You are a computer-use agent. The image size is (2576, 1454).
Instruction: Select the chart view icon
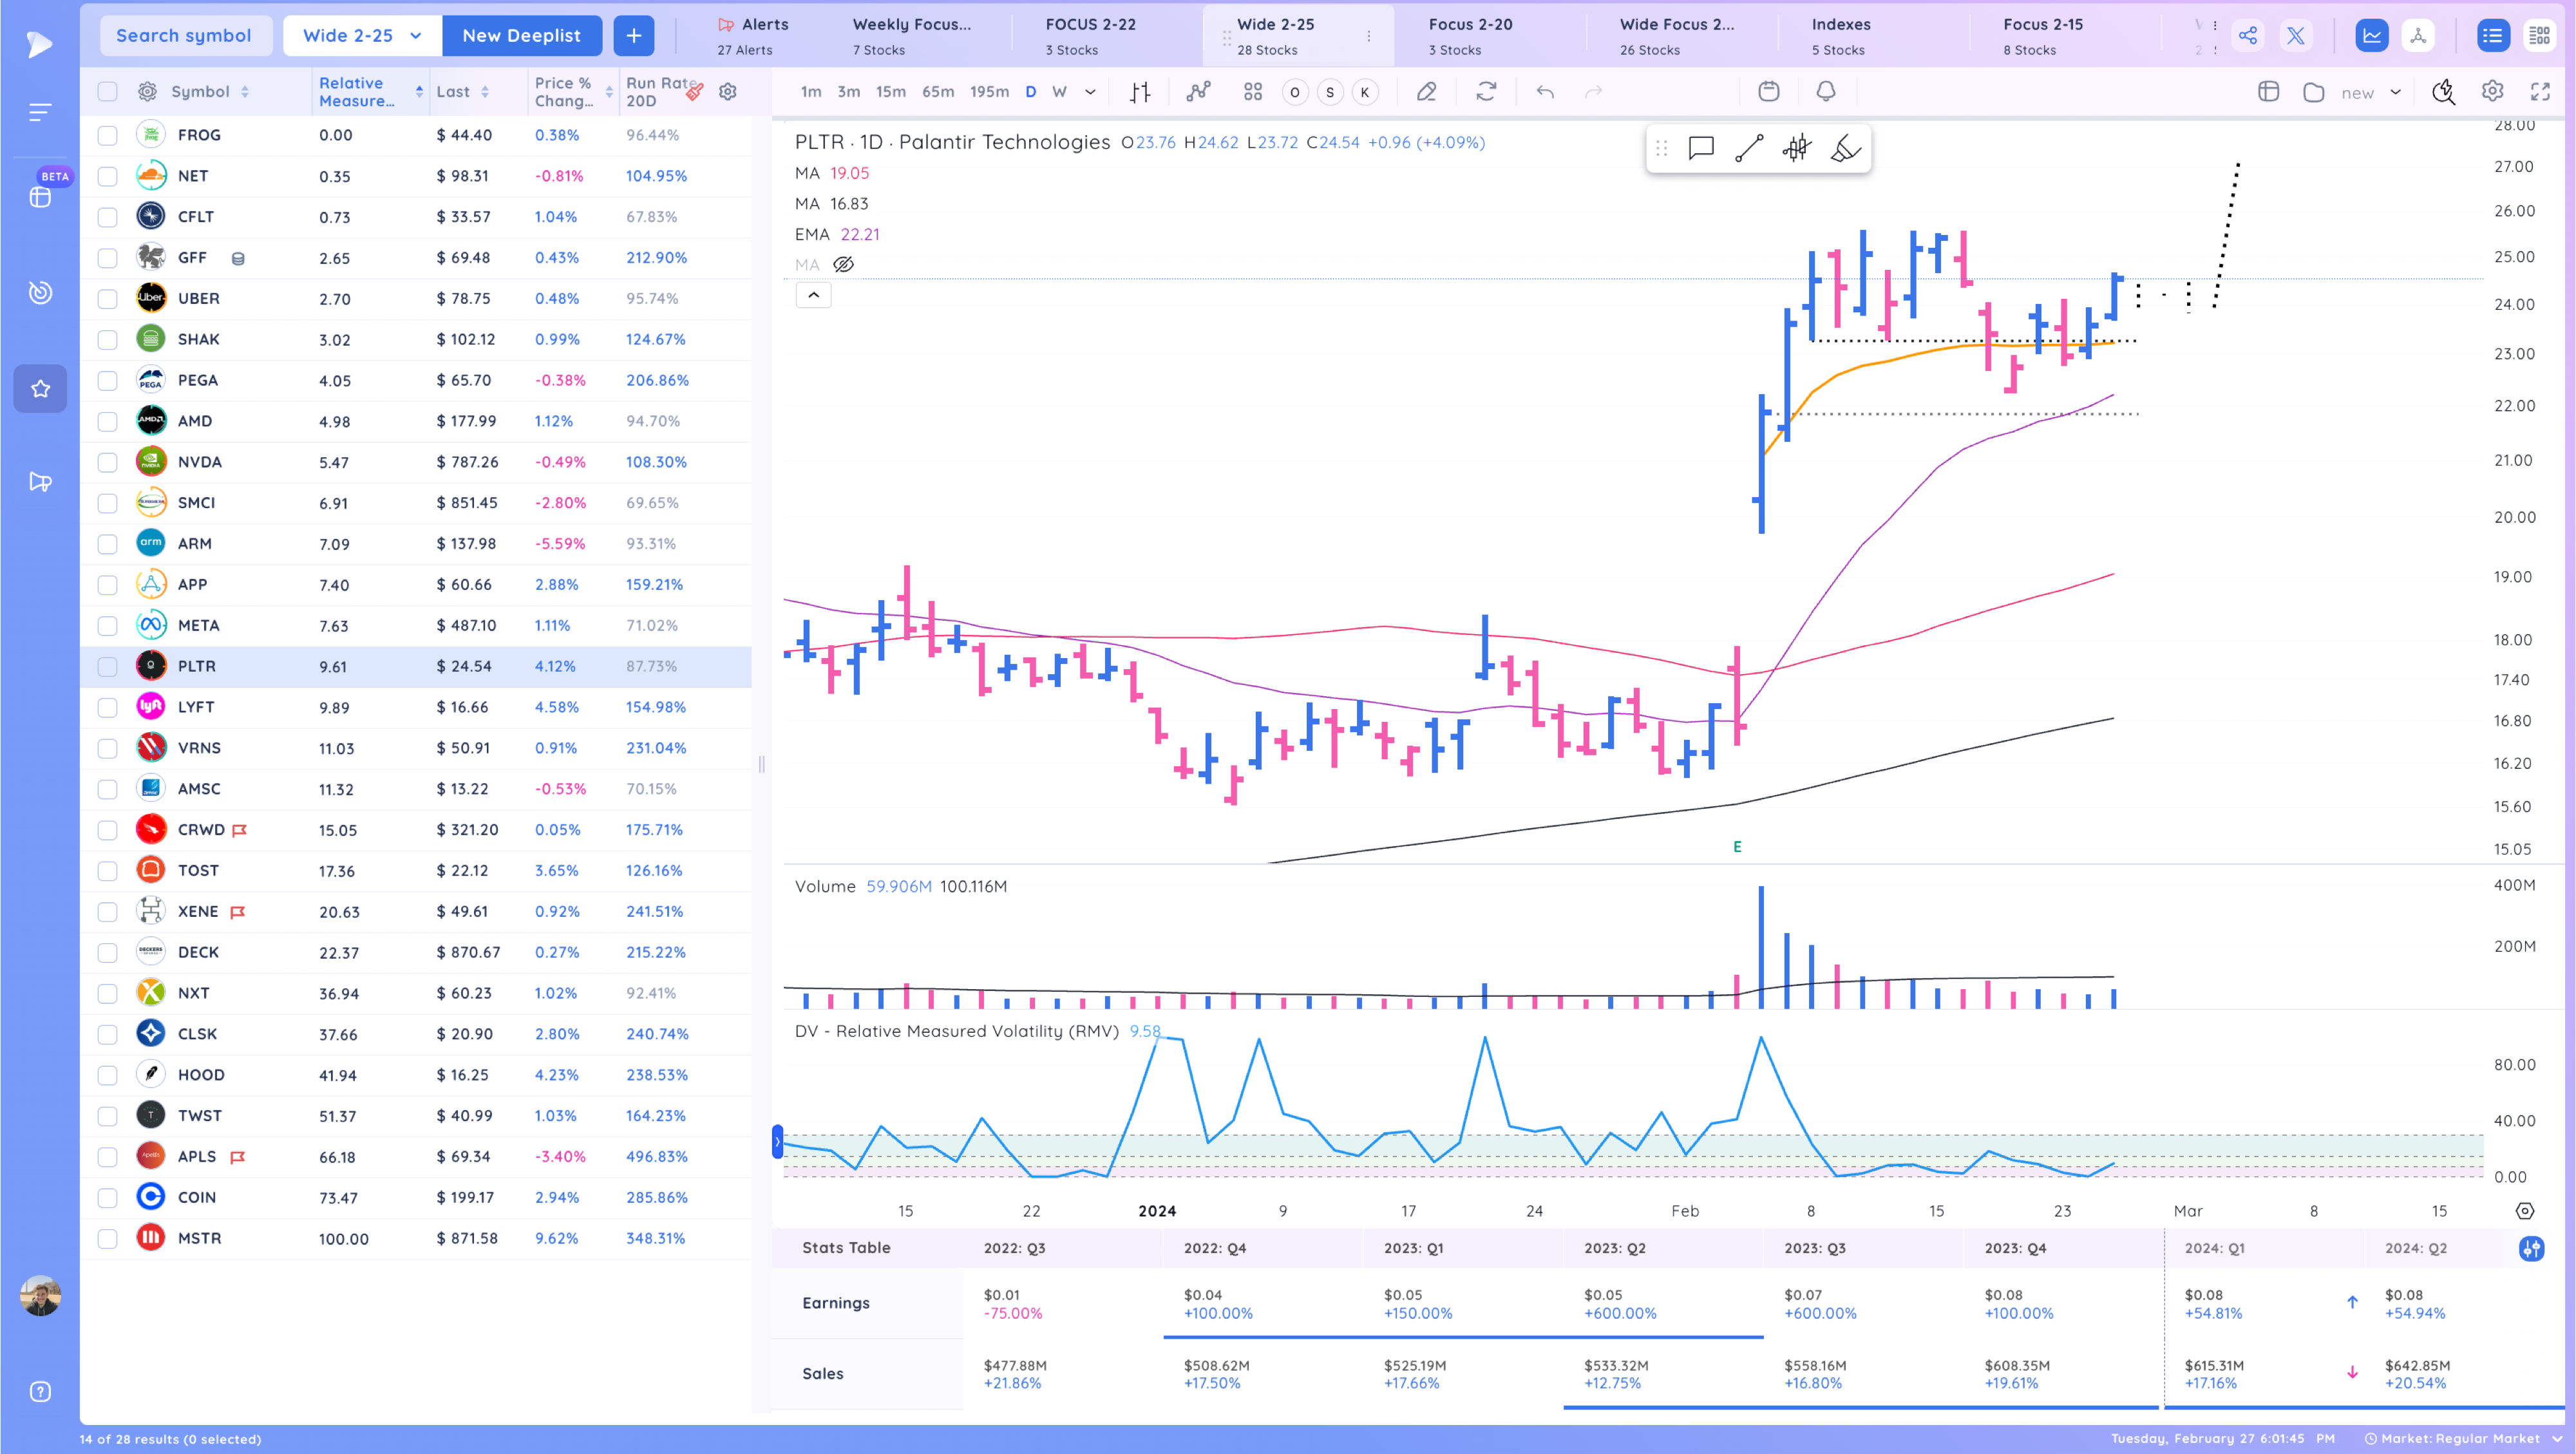2372,36
